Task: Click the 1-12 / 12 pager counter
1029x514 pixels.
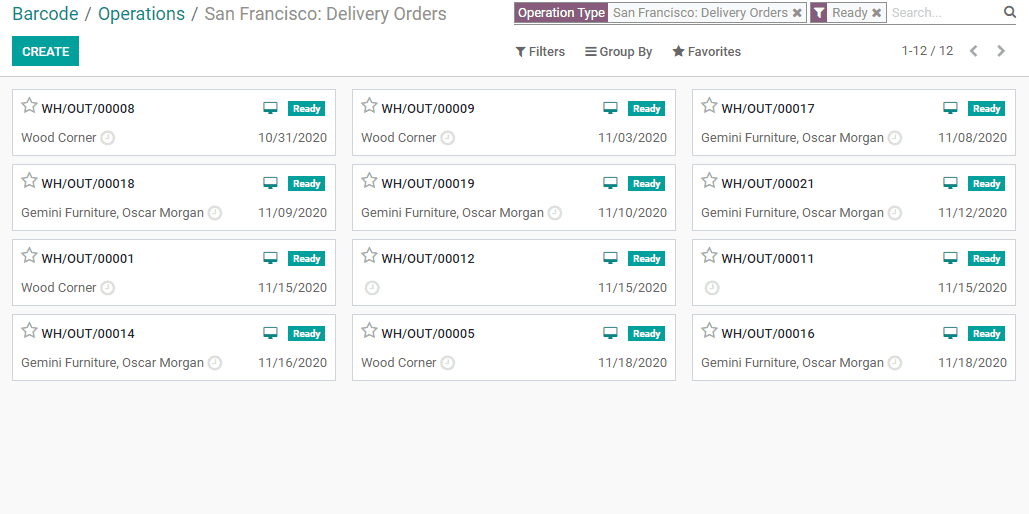Action: tap(927, 51)
